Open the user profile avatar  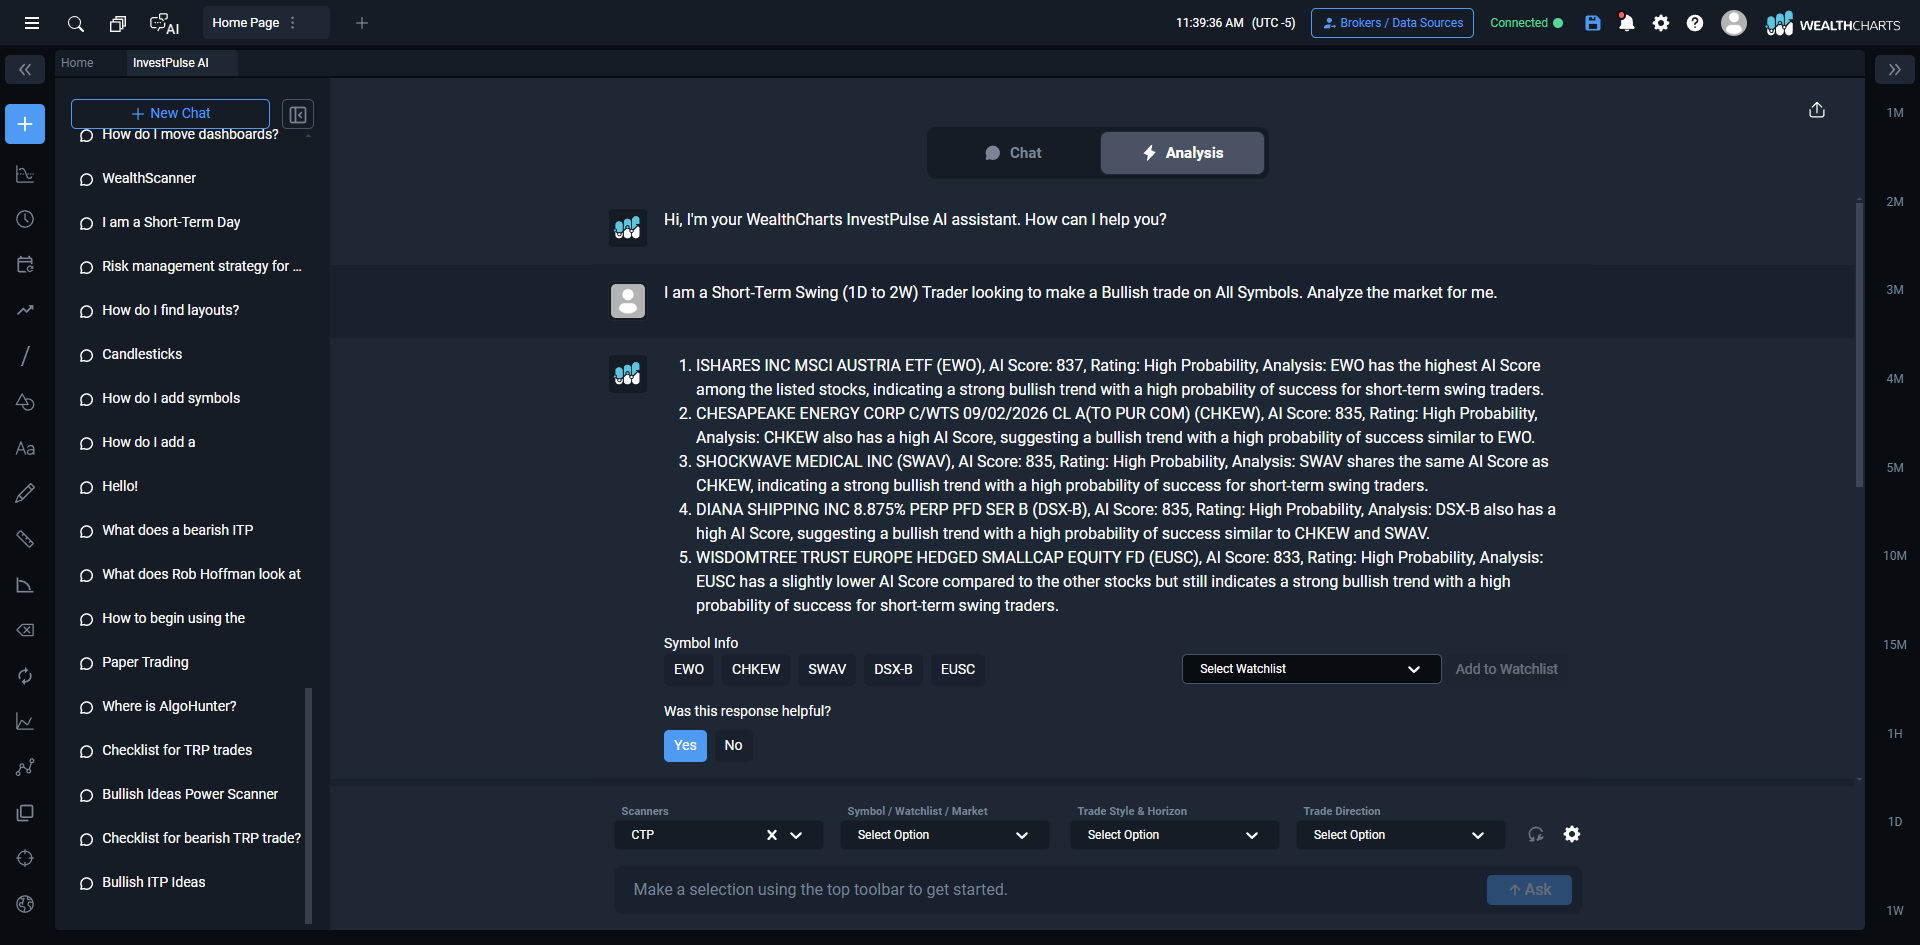pos(1734,23)
